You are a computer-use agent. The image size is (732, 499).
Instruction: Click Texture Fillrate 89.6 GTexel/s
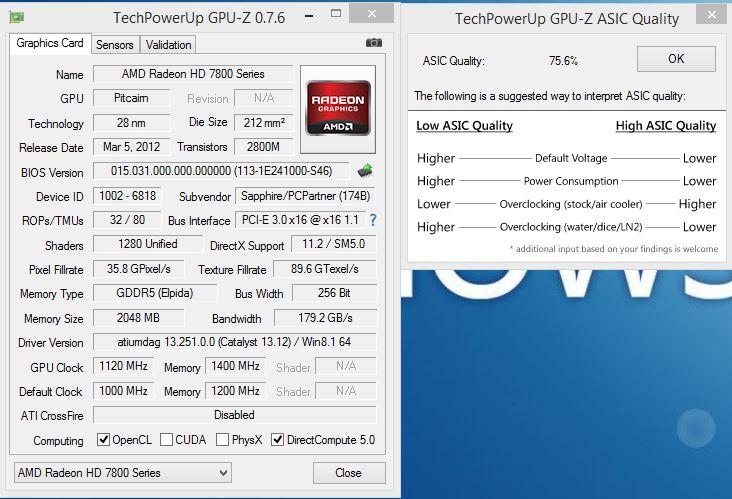tap(325, 269)
